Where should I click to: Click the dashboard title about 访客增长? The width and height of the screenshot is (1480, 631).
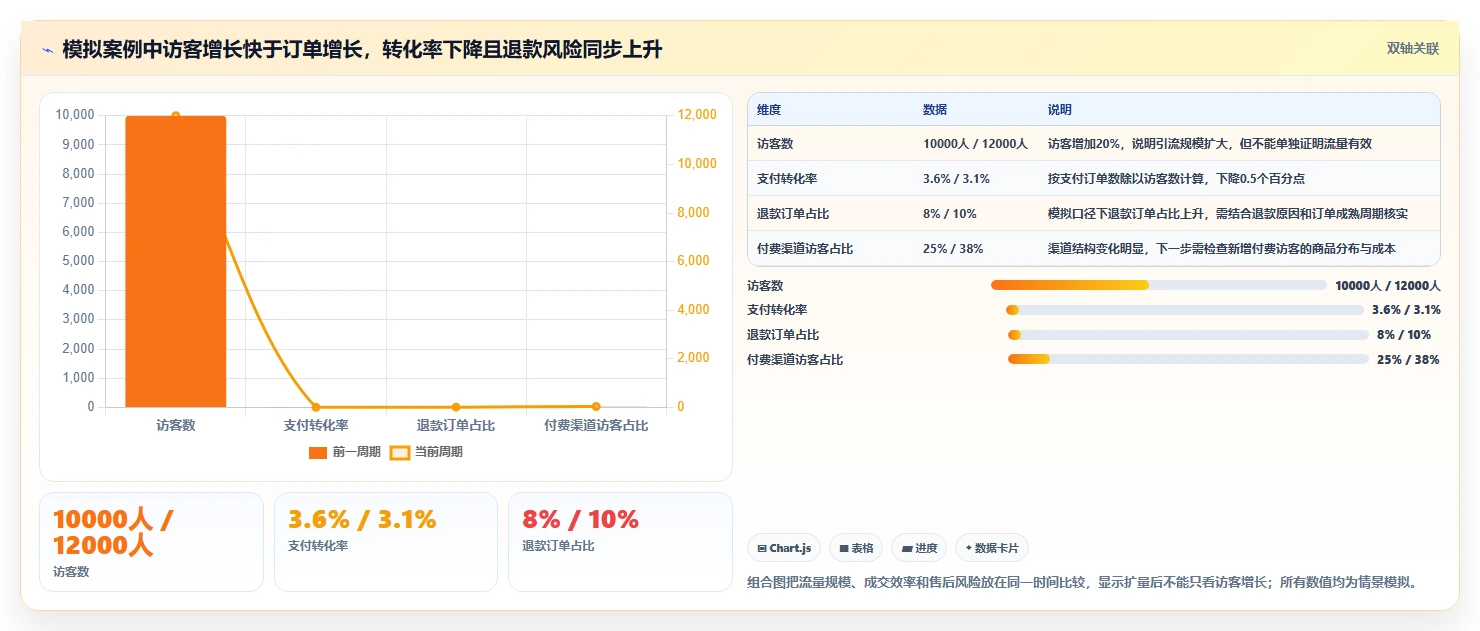pos(362,50)
